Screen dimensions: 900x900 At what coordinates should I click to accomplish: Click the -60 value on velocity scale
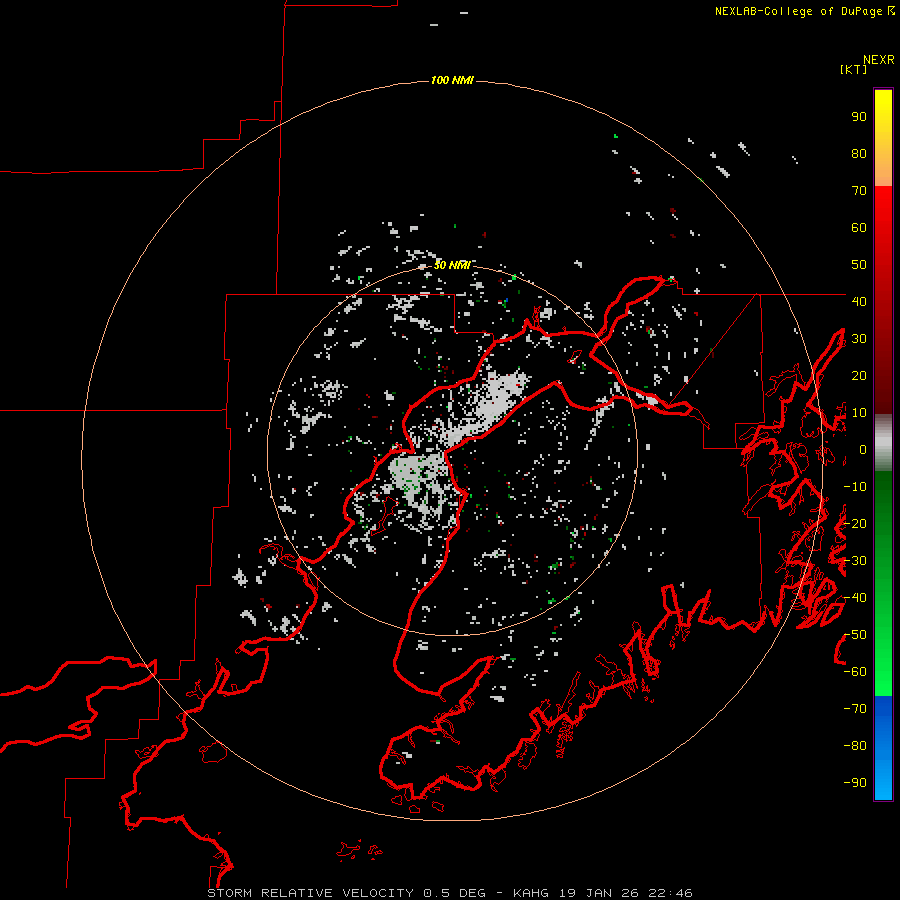(855, 672)
